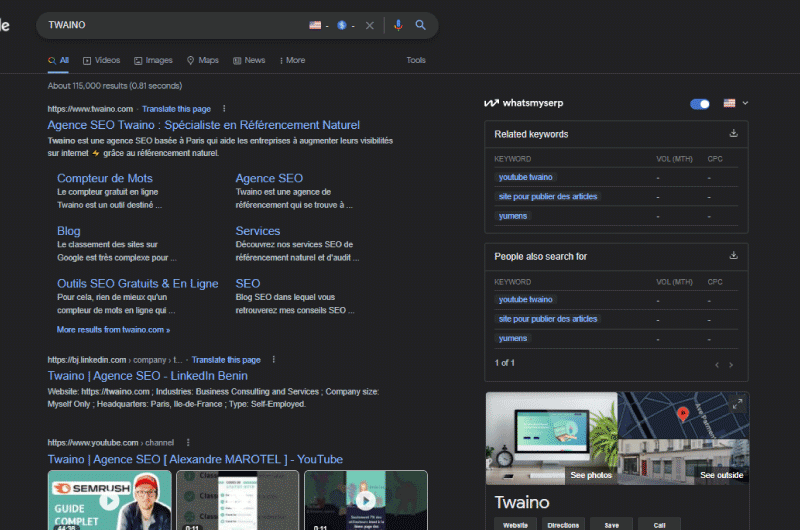
Task: Play the SEMRUSH Guide Complet video thumbnail
Action: point(110,500)
